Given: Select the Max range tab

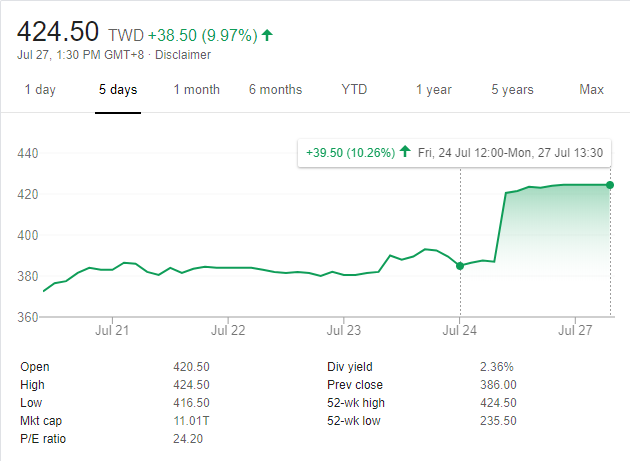Looking at the screenshot, I should (591, 90).
